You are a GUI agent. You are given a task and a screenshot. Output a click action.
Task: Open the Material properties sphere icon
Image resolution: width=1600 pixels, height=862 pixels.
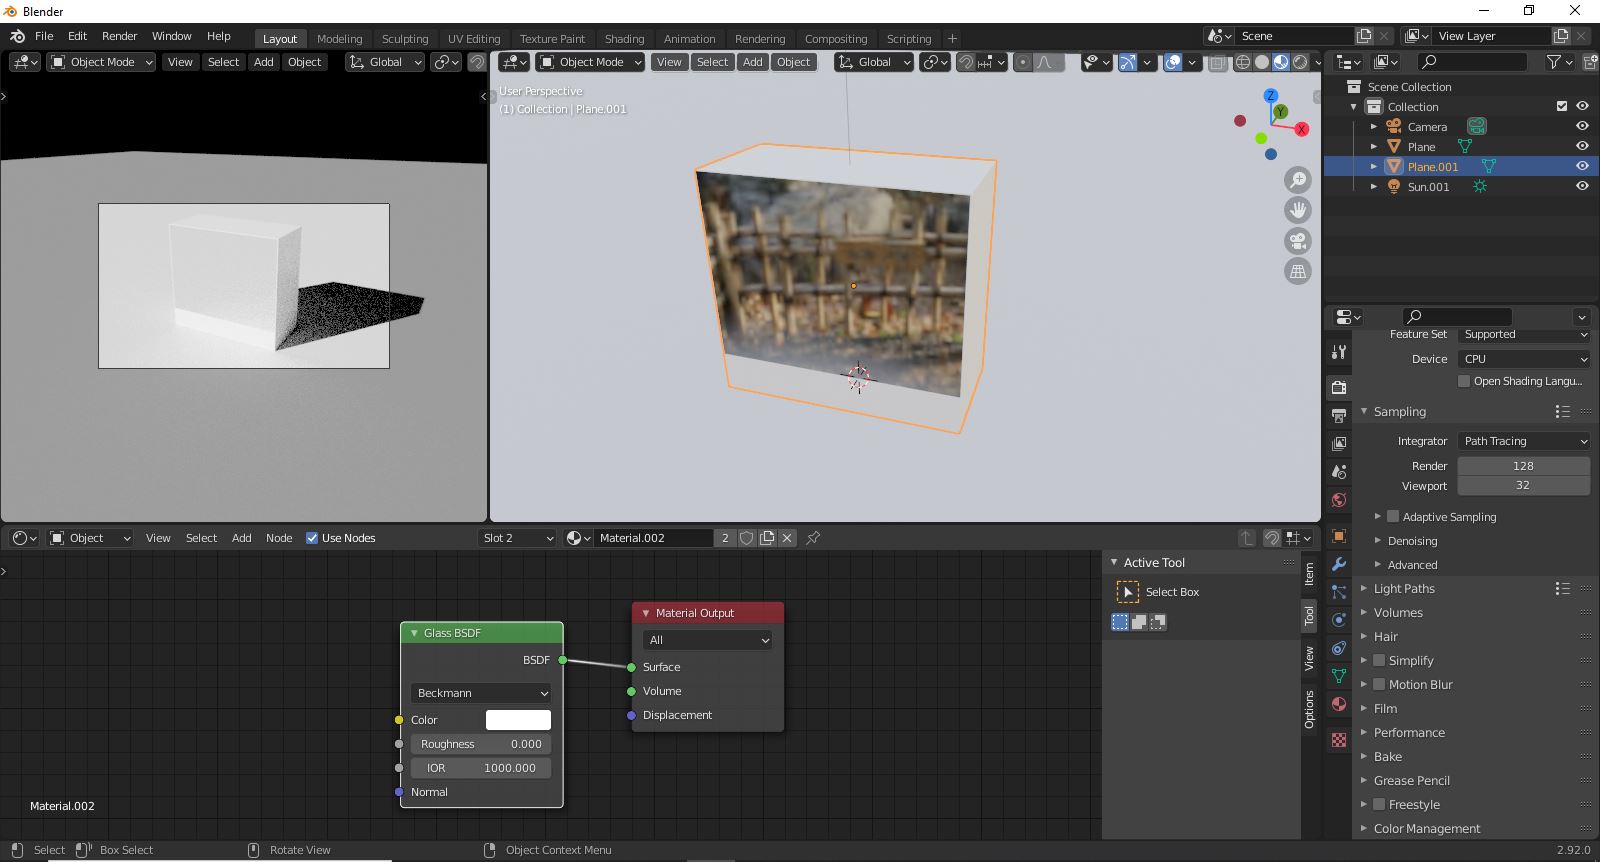(x=1339, y=704)
